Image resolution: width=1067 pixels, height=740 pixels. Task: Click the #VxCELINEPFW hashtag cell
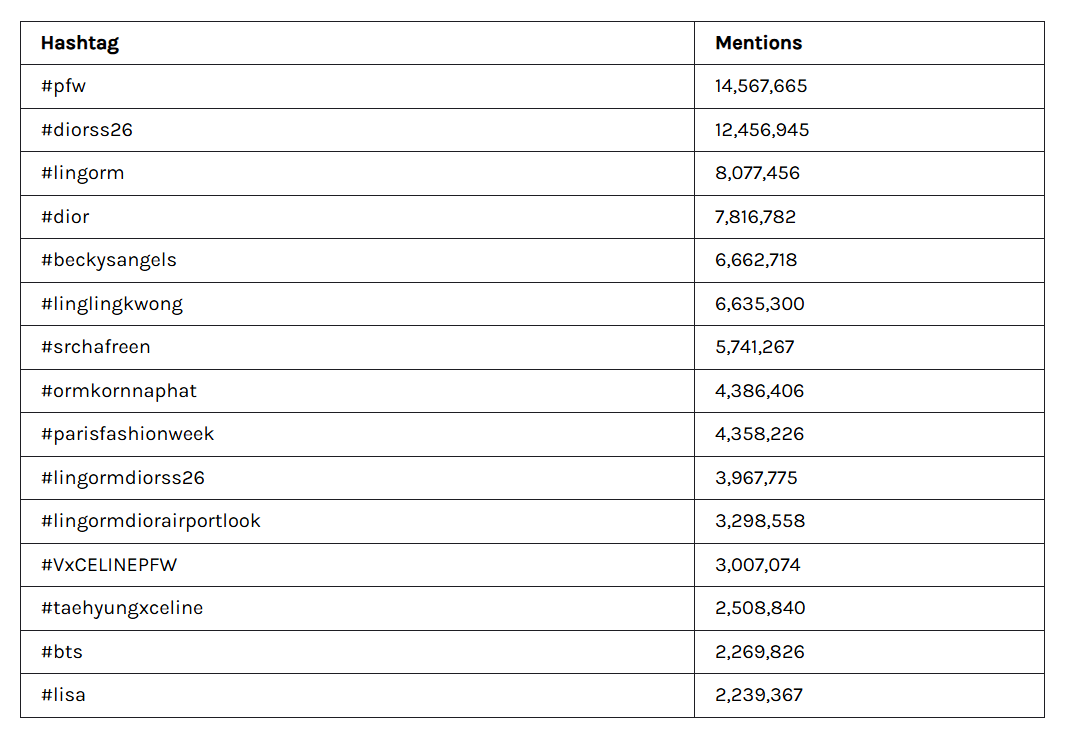click(109, 565)
